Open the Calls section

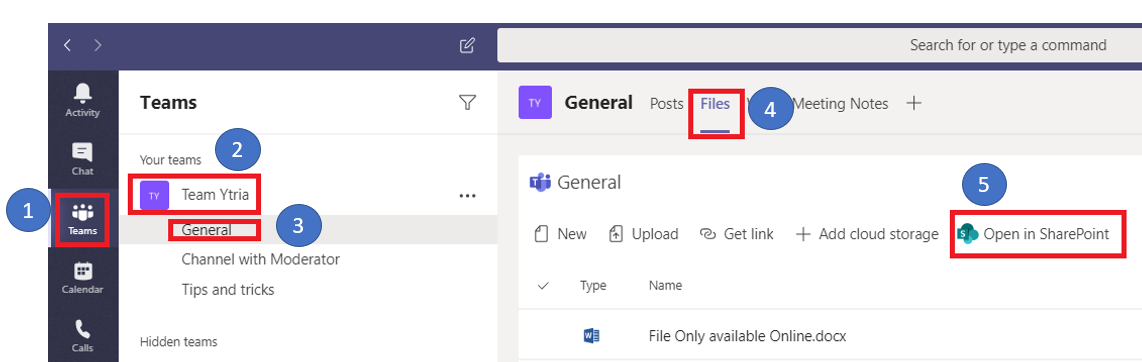point(83,336)
